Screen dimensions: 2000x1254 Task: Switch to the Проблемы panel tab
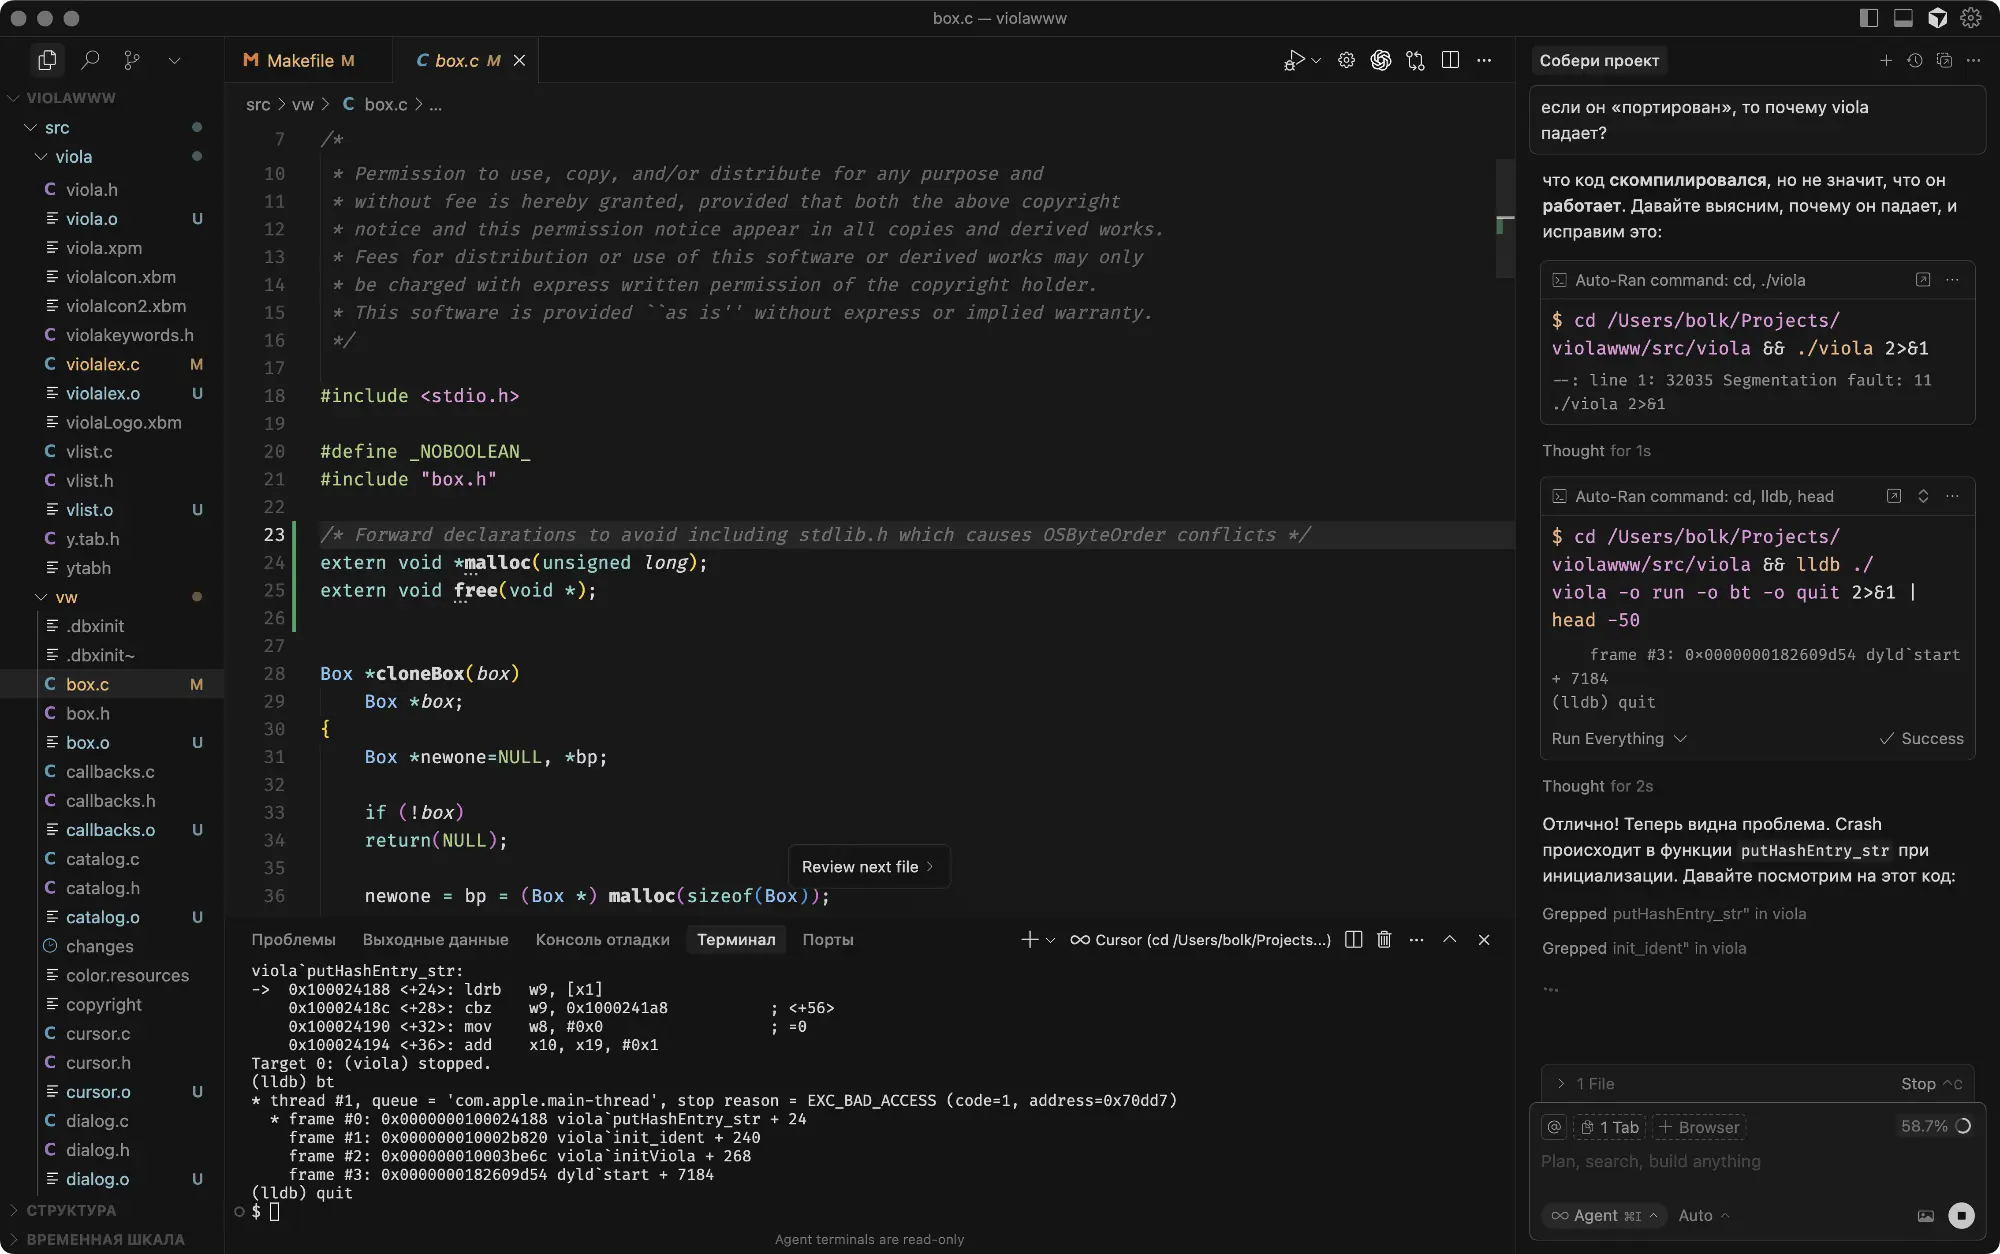click(x=293, y=939)
